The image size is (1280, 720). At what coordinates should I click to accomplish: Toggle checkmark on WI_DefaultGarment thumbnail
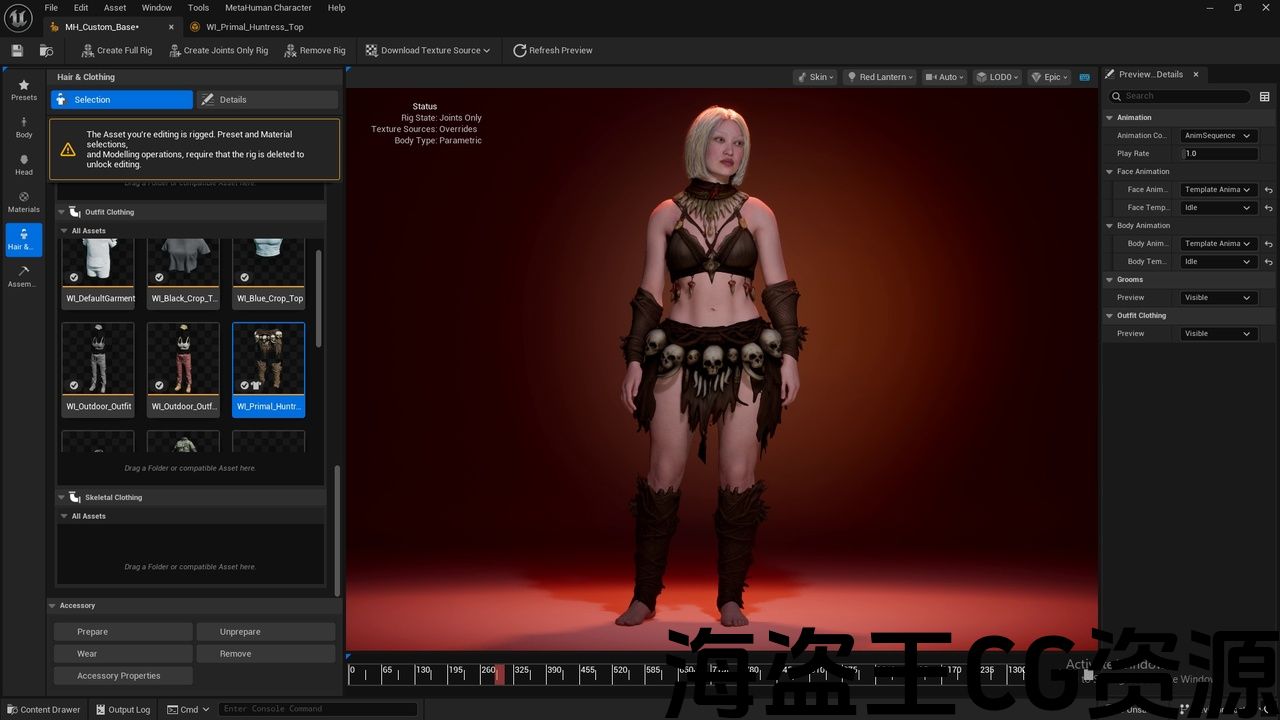(x=74, y=278)
